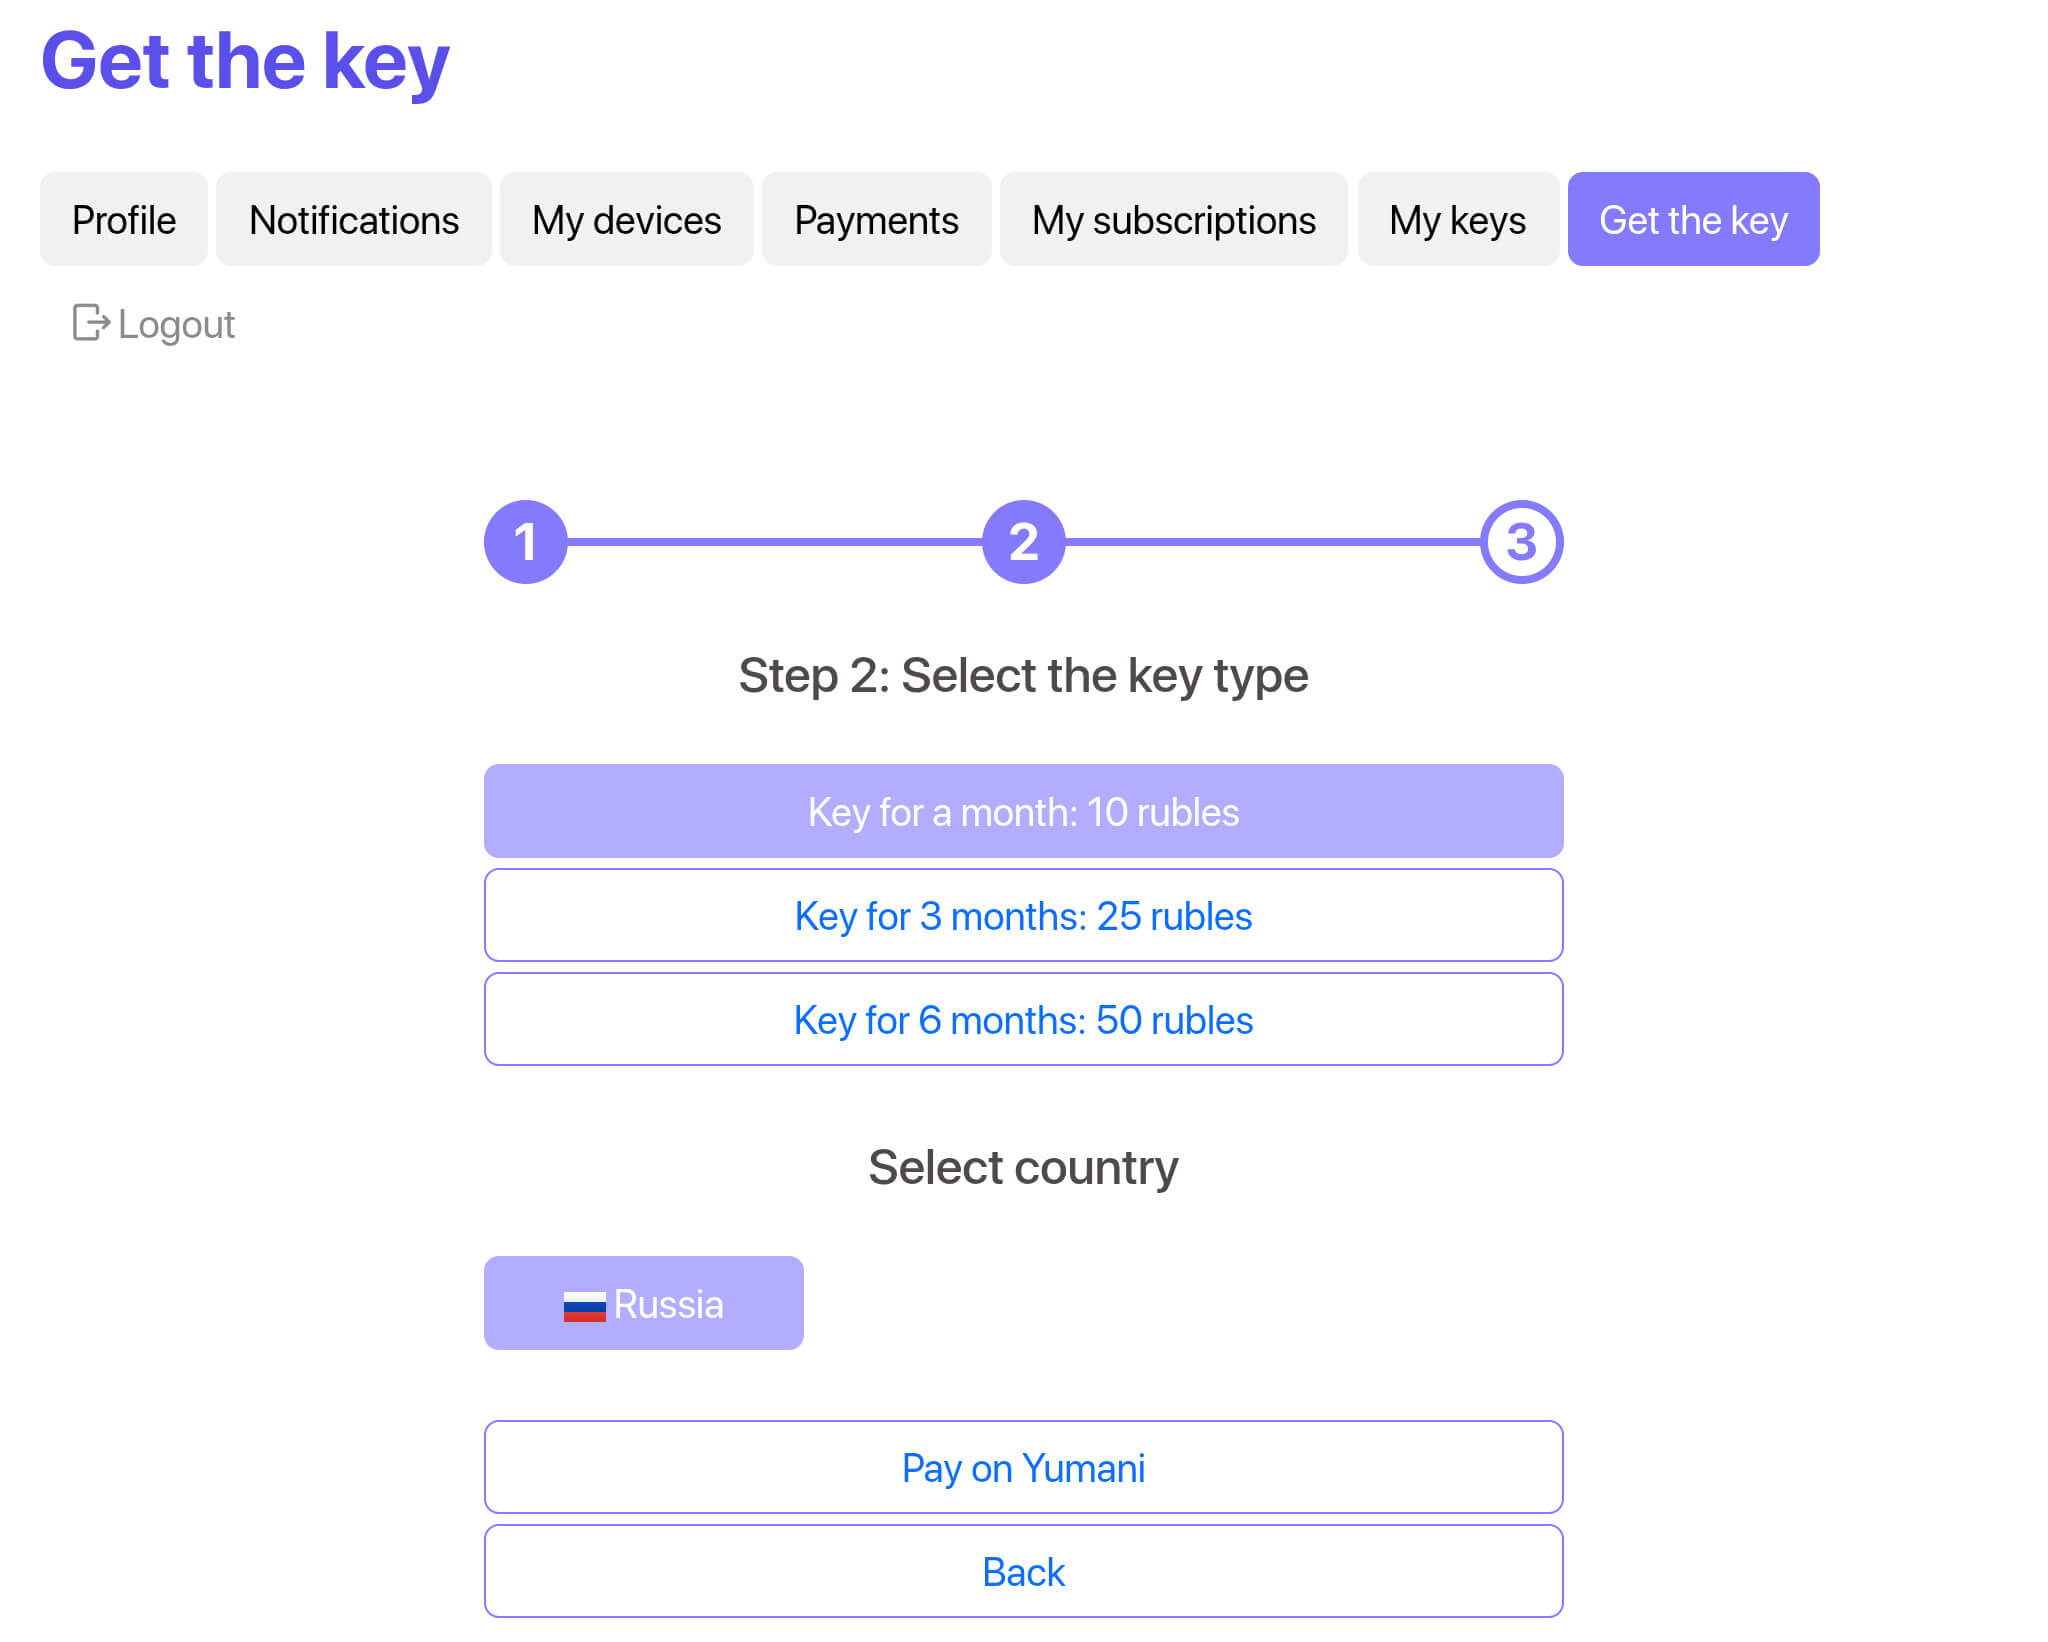Select Key for a month option
Viewport: 2048px width, 1642px height.
[1023, 811]
